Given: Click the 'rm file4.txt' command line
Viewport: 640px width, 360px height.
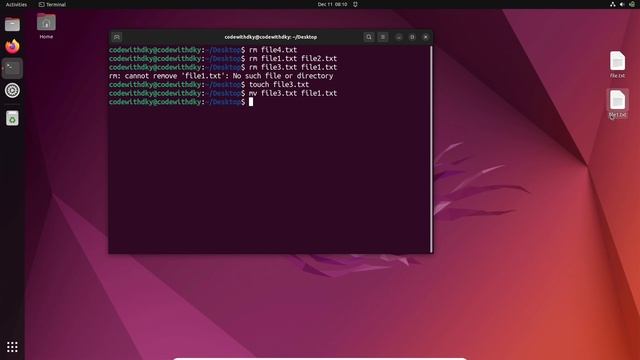Looking at the screenshot, I should click(203, 50).
